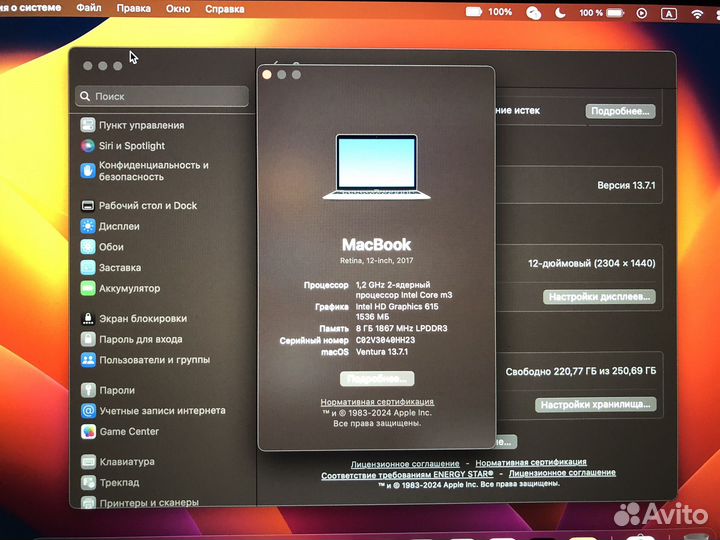Open Пароли key icon
This screenshot has width=720, height=540.
pos(88,390)
